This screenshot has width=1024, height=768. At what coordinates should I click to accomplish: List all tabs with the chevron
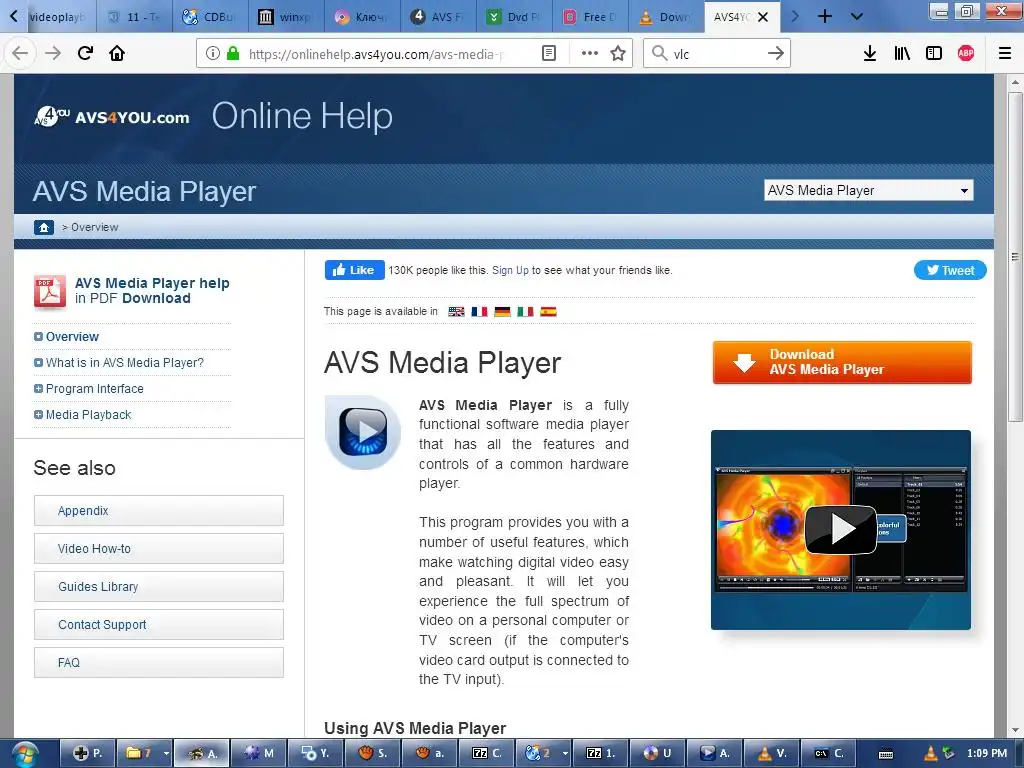(x=857, y=16)
